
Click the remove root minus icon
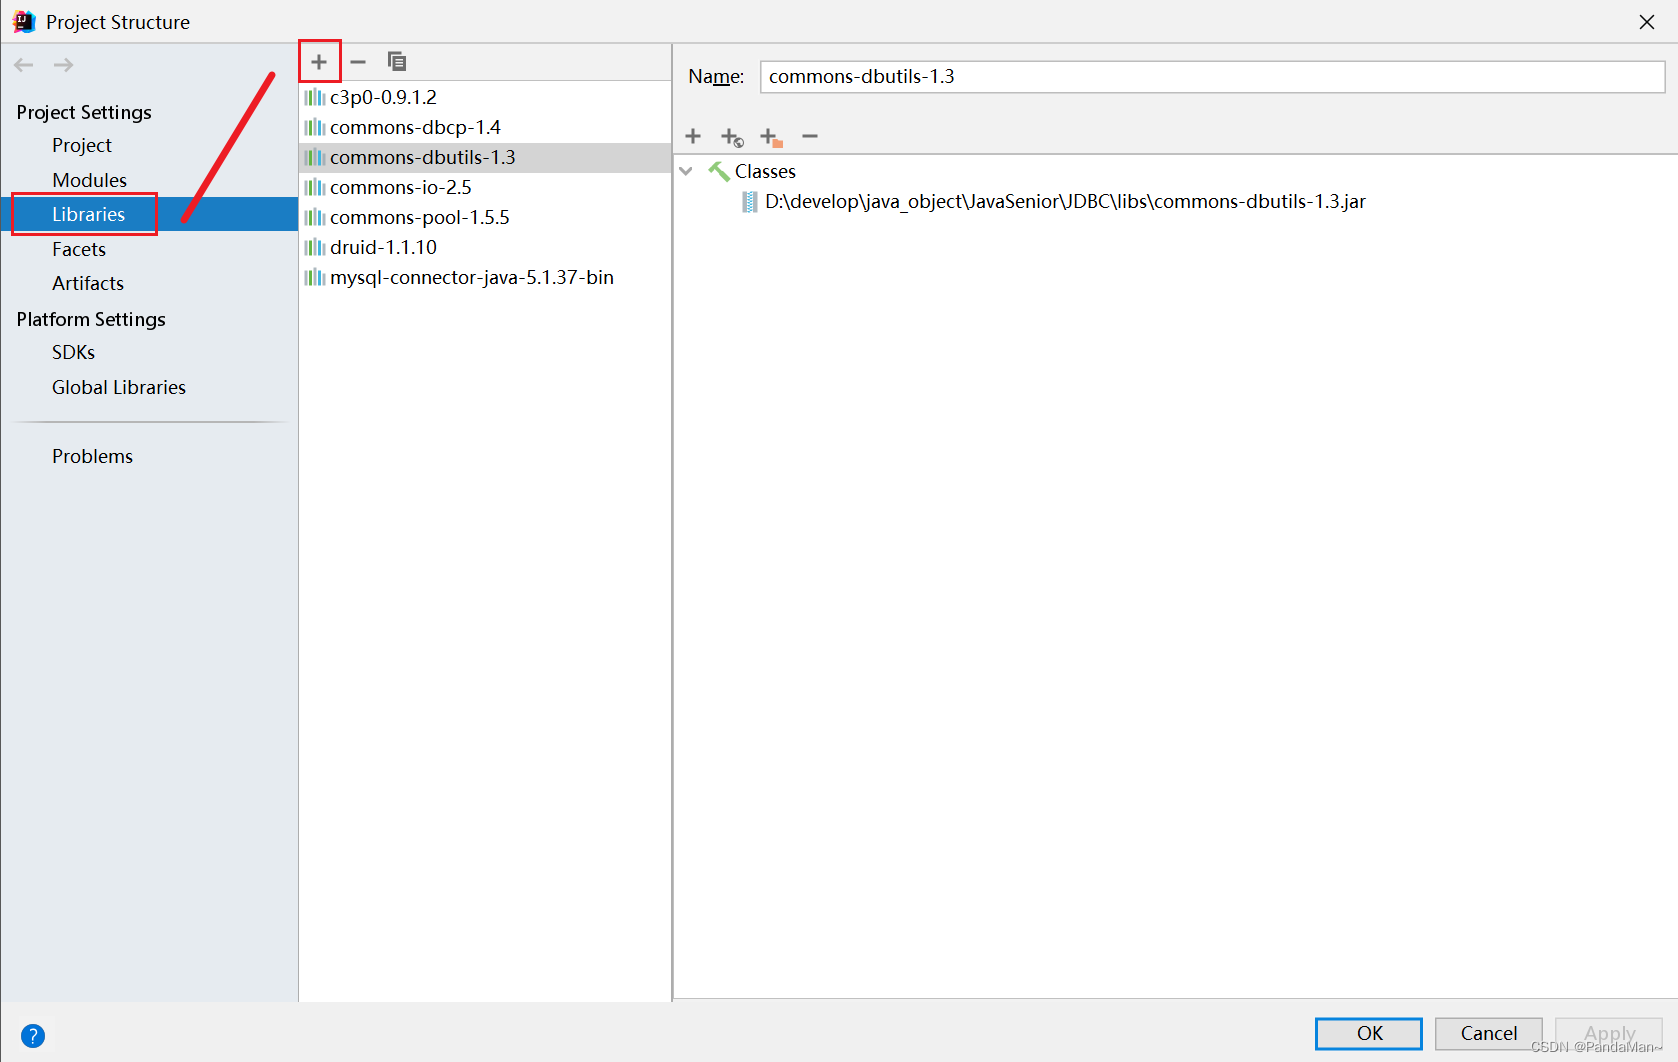810,136
